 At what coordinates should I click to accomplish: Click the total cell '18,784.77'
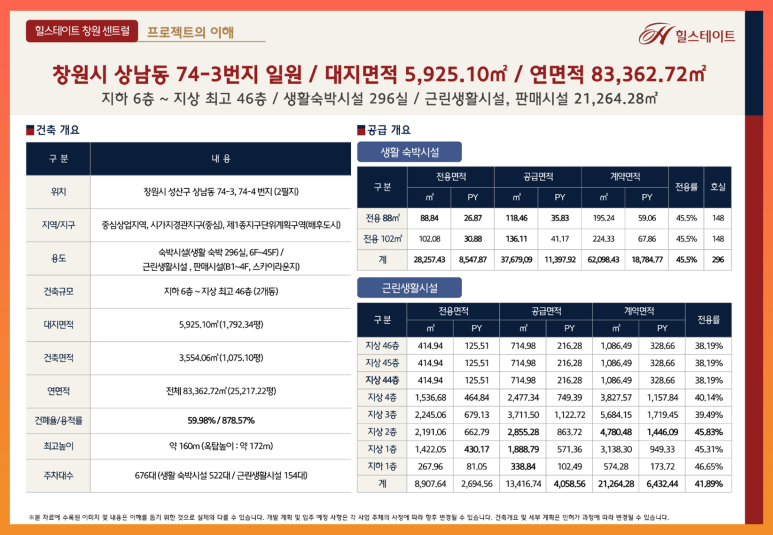tap(647, 259)
